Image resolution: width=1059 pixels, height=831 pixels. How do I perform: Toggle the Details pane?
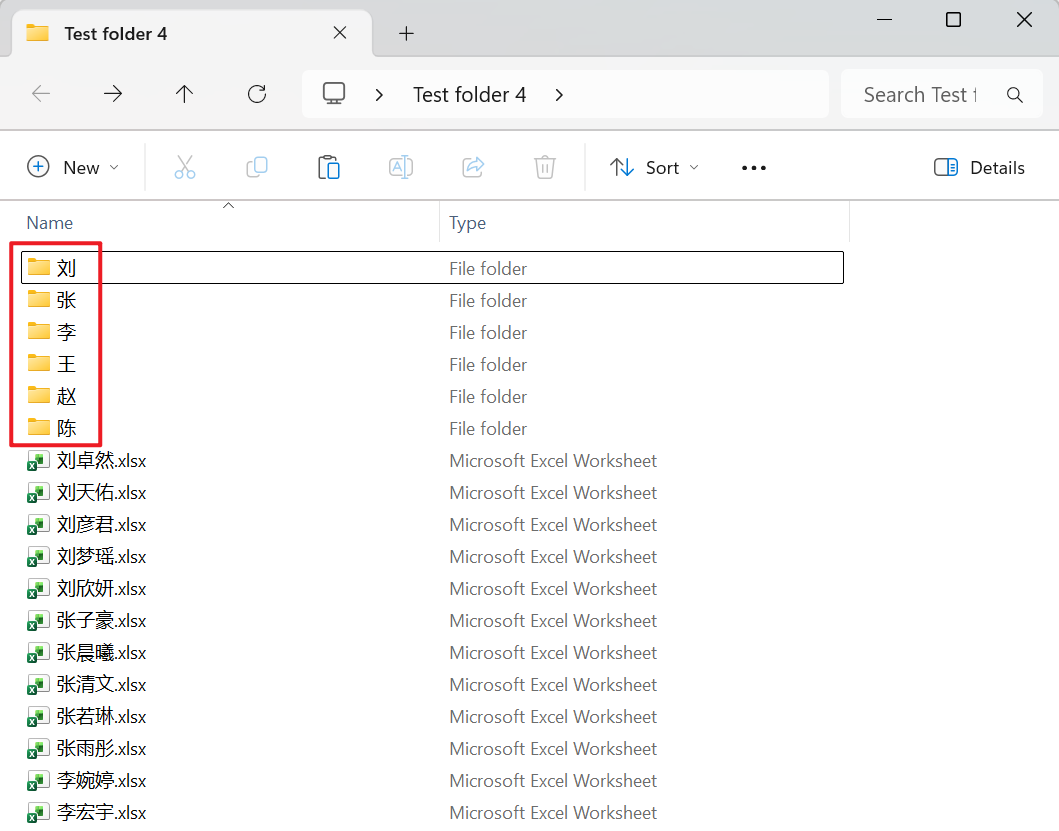tap(979, 167)
